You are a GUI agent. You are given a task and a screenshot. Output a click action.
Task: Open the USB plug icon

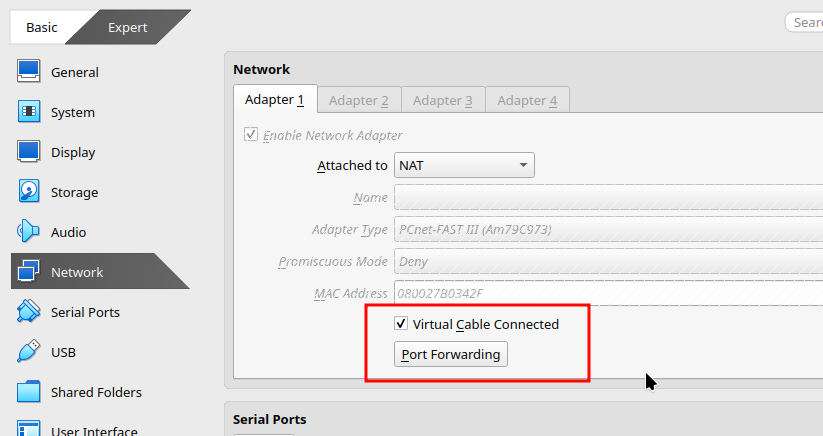point(28,352)
